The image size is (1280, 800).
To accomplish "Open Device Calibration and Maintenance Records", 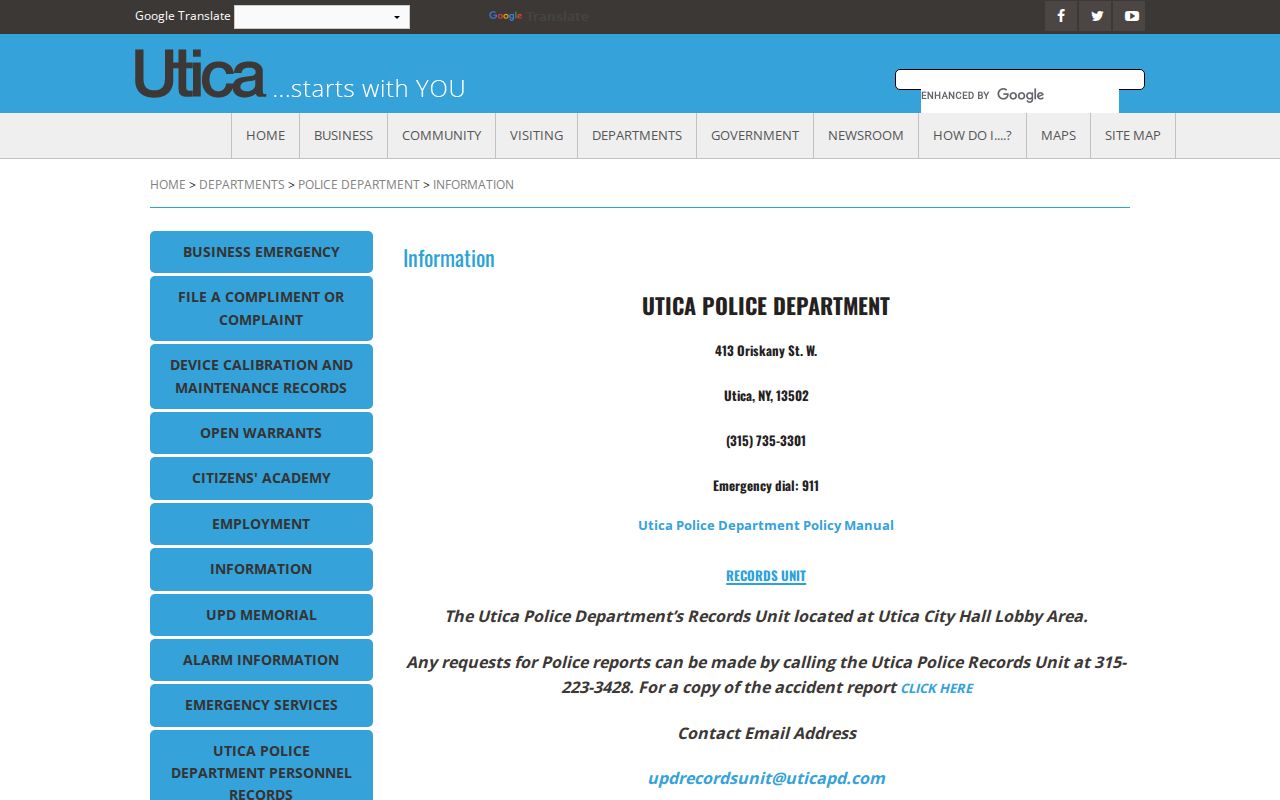I will pyautogui.click(x=261, y=376).
